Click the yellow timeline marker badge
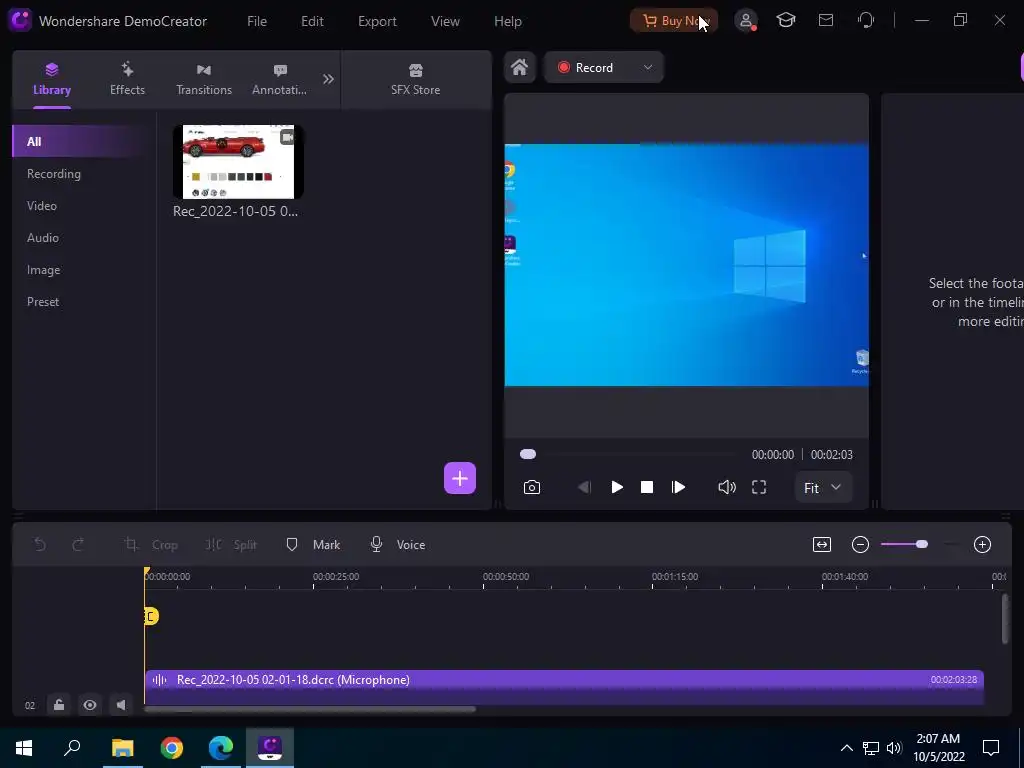Viewport: 1024px width, 768px height. coord(151,616)
